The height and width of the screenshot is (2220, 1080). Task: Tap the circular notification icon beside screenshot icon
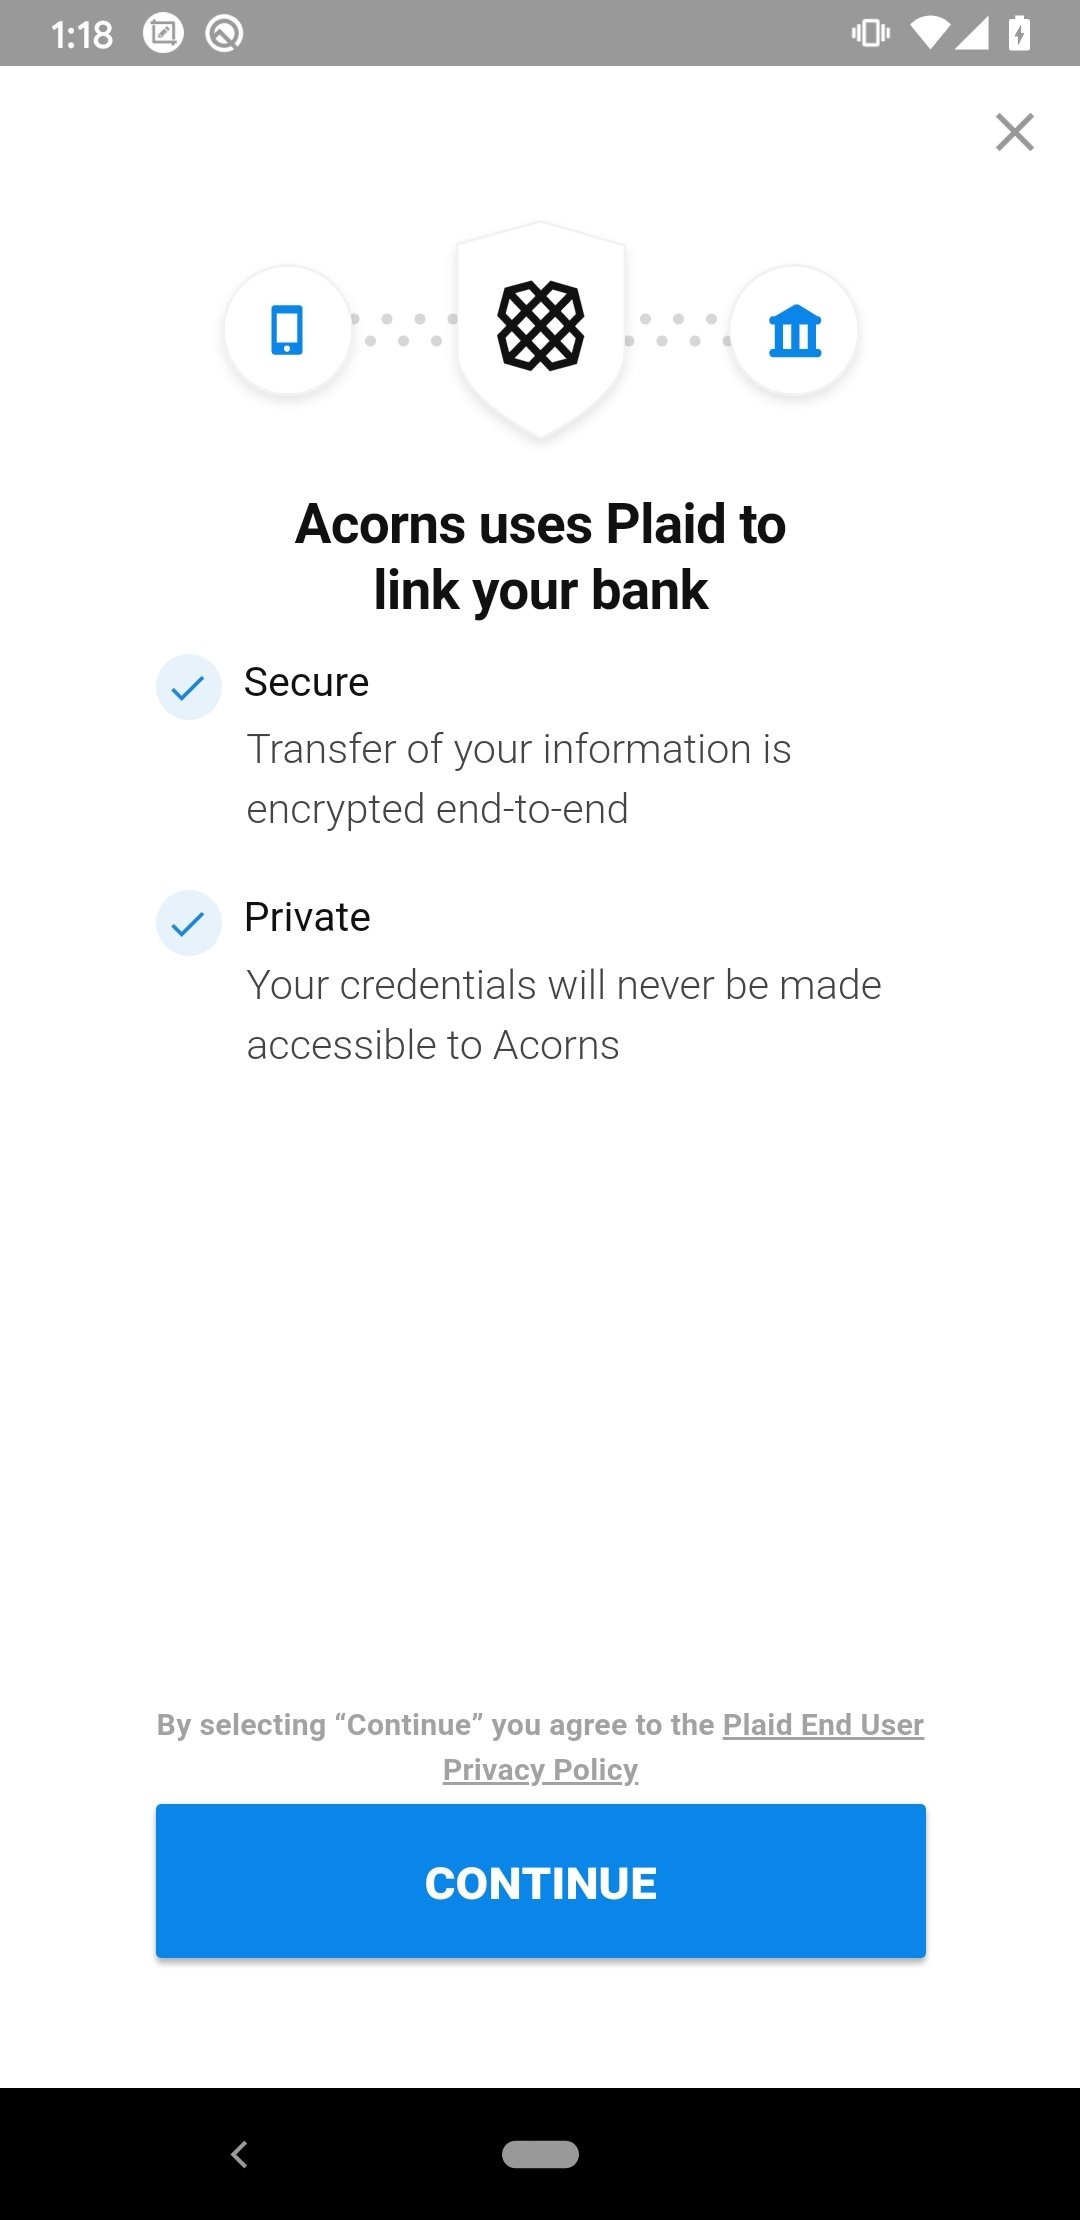tap(224, 33)
